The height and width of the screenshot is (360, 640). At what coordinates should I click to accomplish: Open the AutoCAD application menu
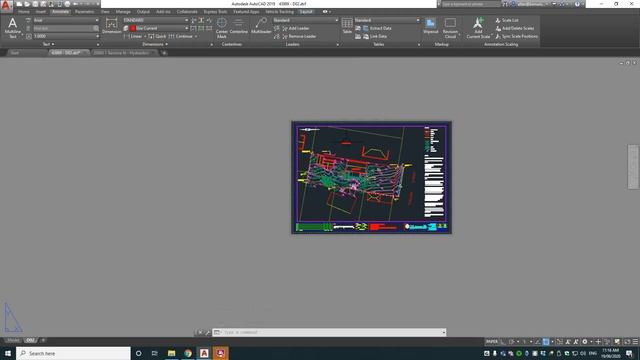click(6, 5)
